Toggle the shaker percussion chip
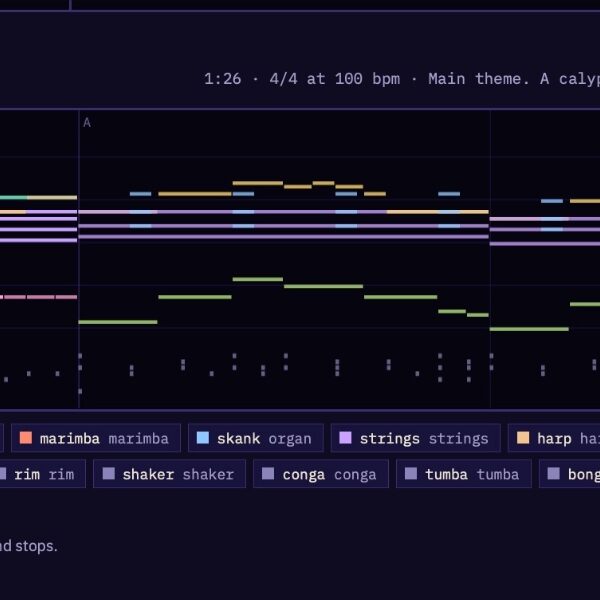This screenshot has width=600, height=600. (169, 474)
